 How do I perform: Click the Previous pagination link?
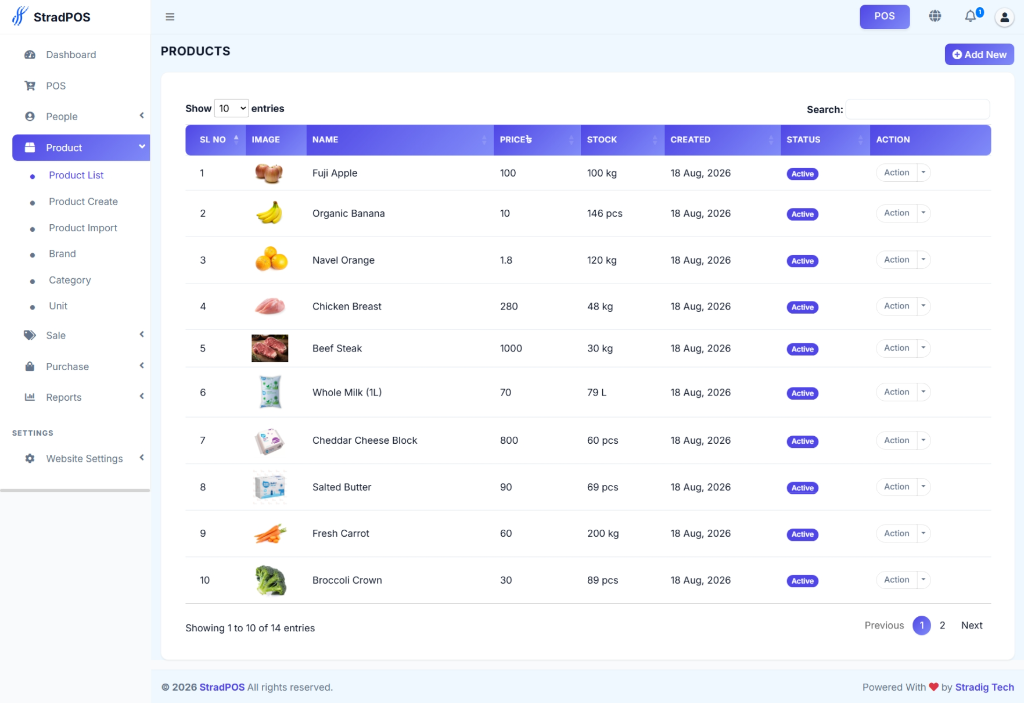884,625
